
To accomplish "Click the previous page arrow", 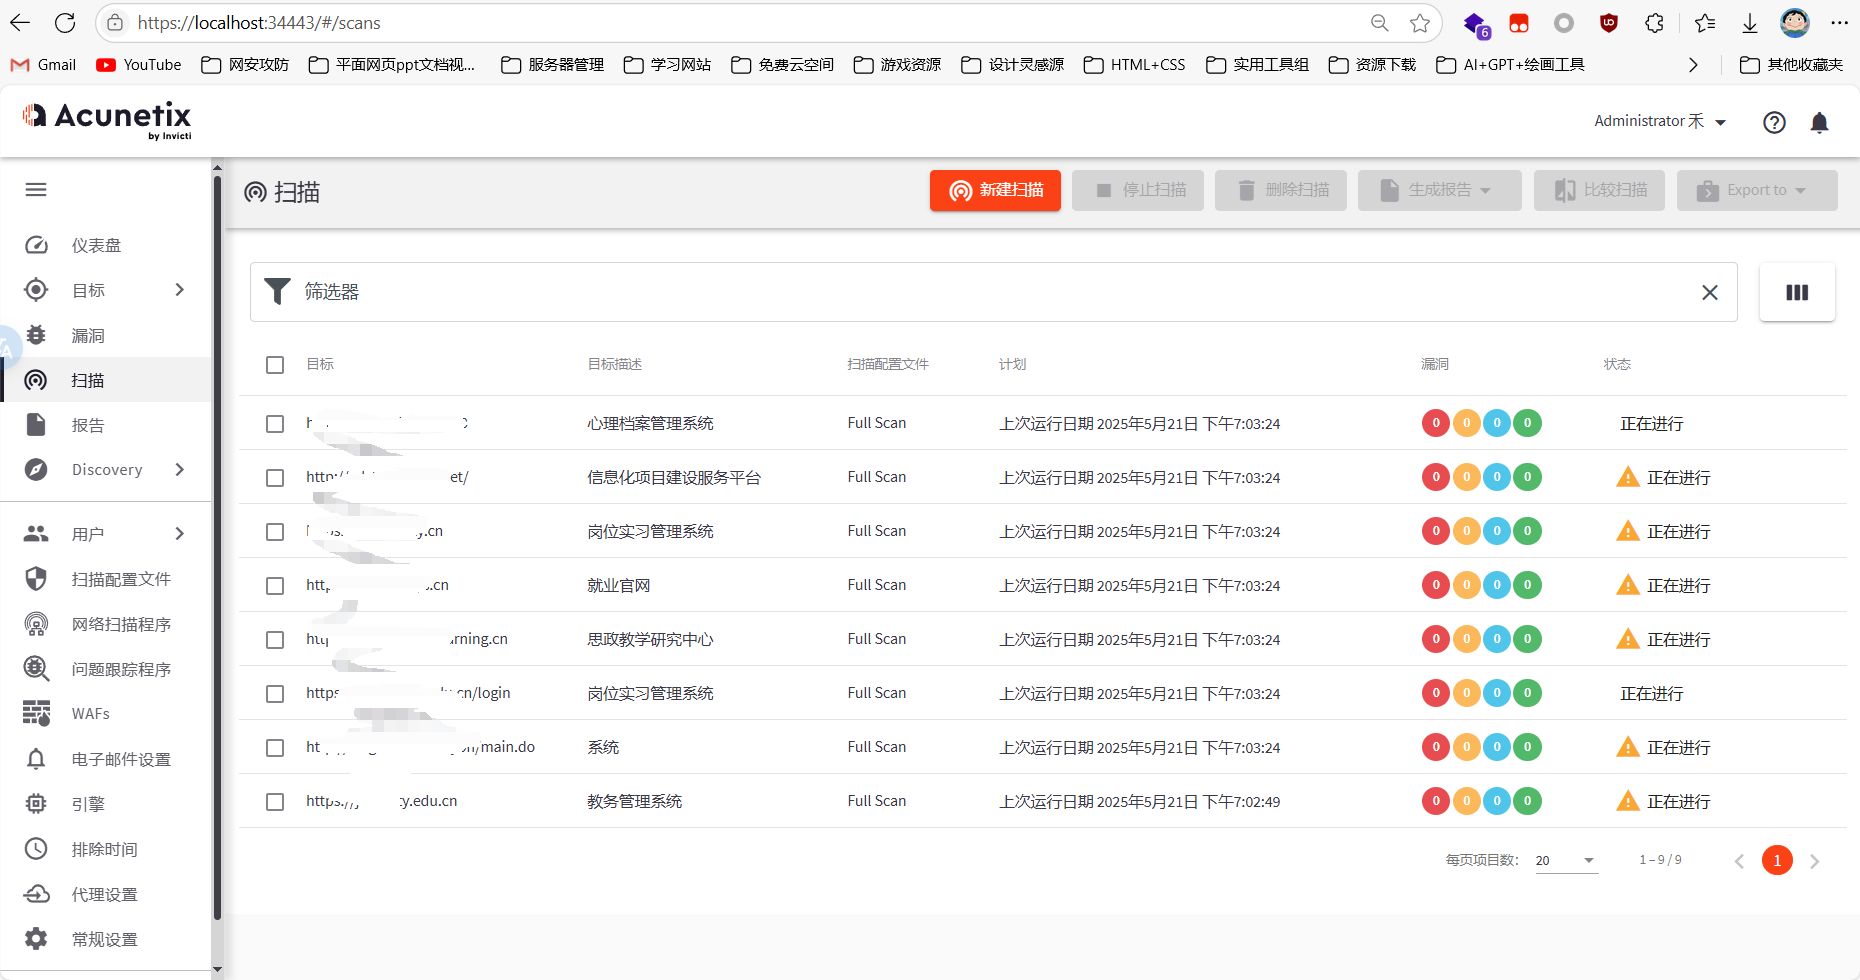I will 1740,861.
